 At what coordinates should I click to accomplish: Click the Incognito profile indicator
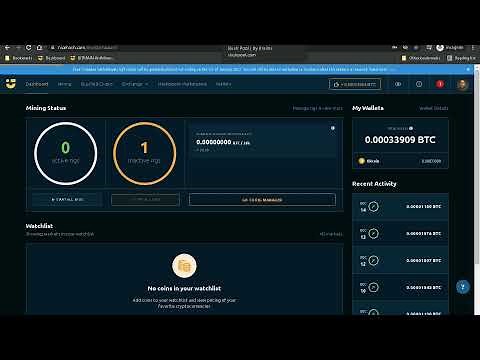(x=450, y=48)
